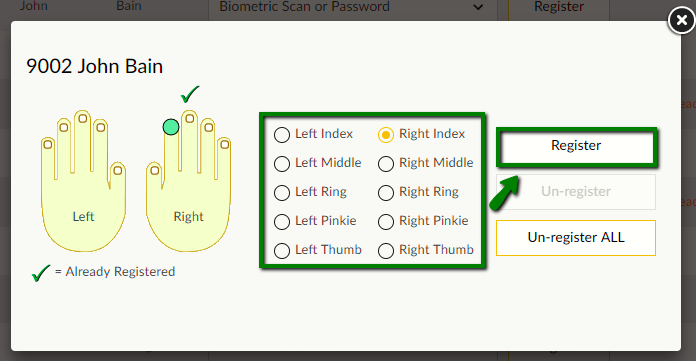Click the greyed-out Un-register button
Screen dimensions: 696x361
(x=576, y=191)
